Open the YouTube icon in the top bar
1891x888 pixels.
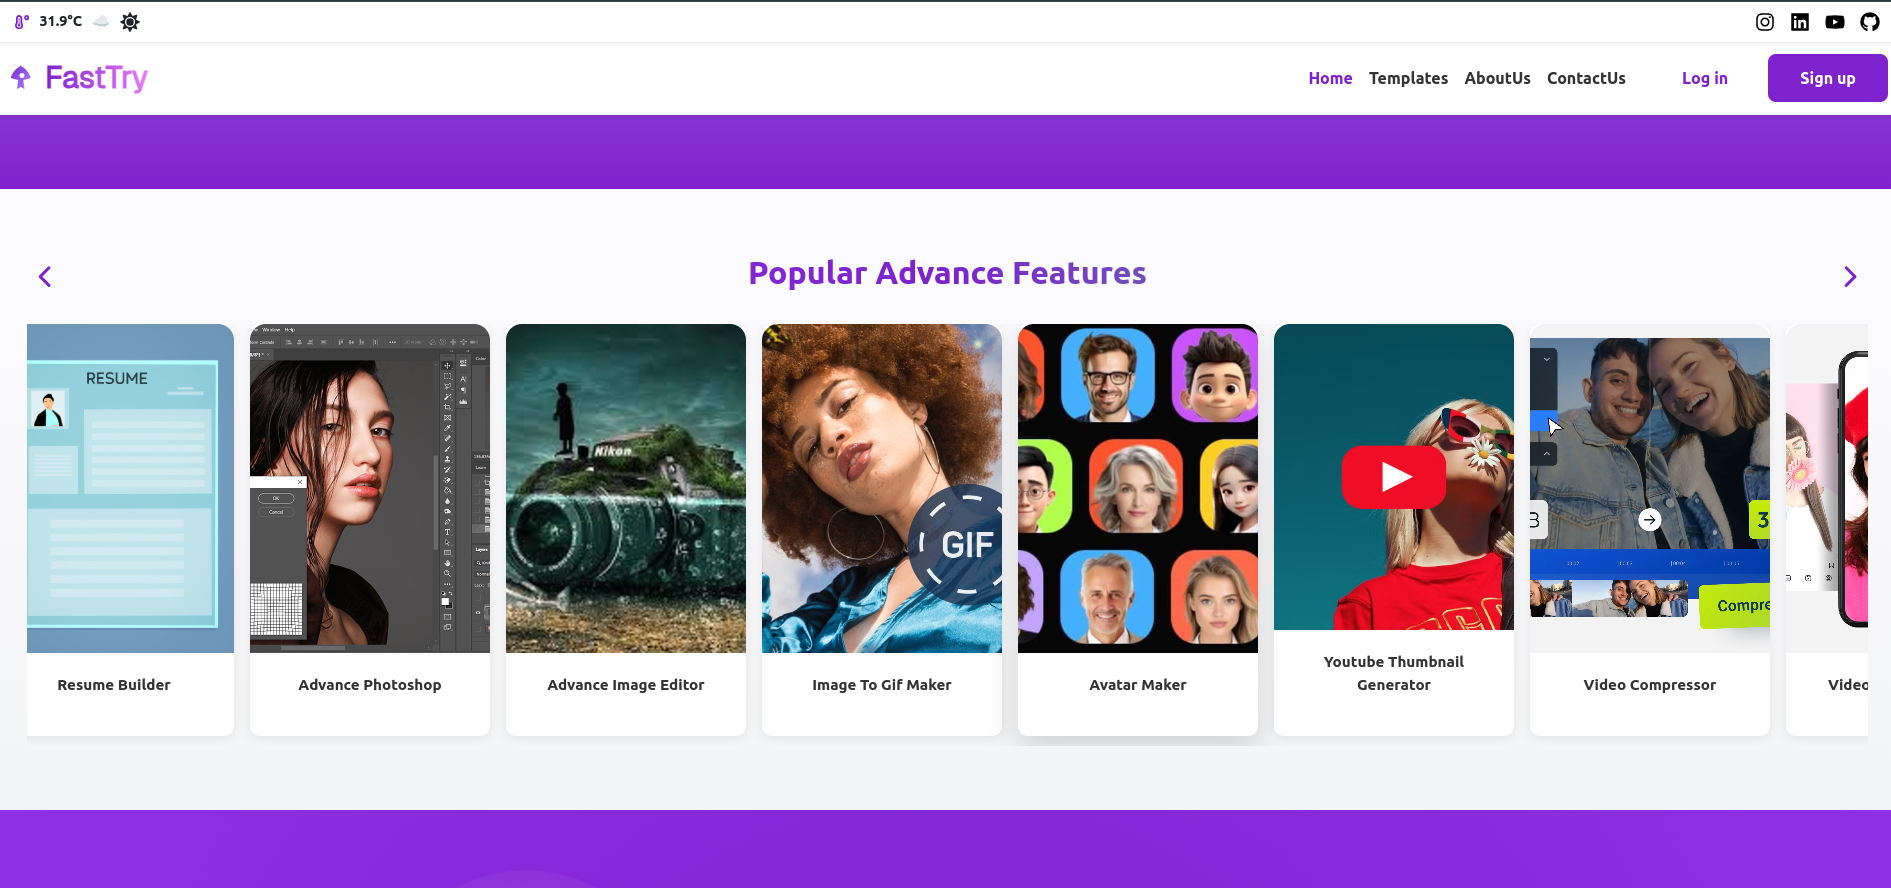click(1835, 22)
